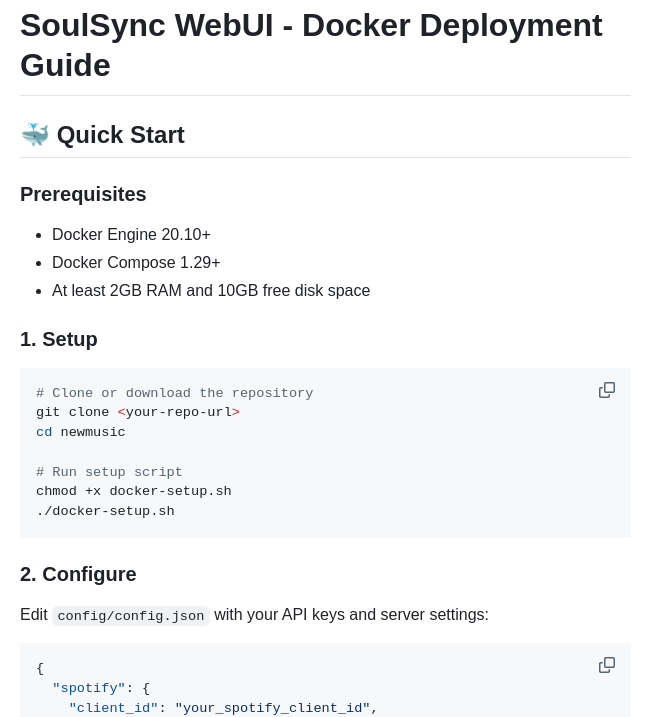Click the '2. Configure' heading
The width and height of the screenshot is (651, 717).
click(78, 574)
